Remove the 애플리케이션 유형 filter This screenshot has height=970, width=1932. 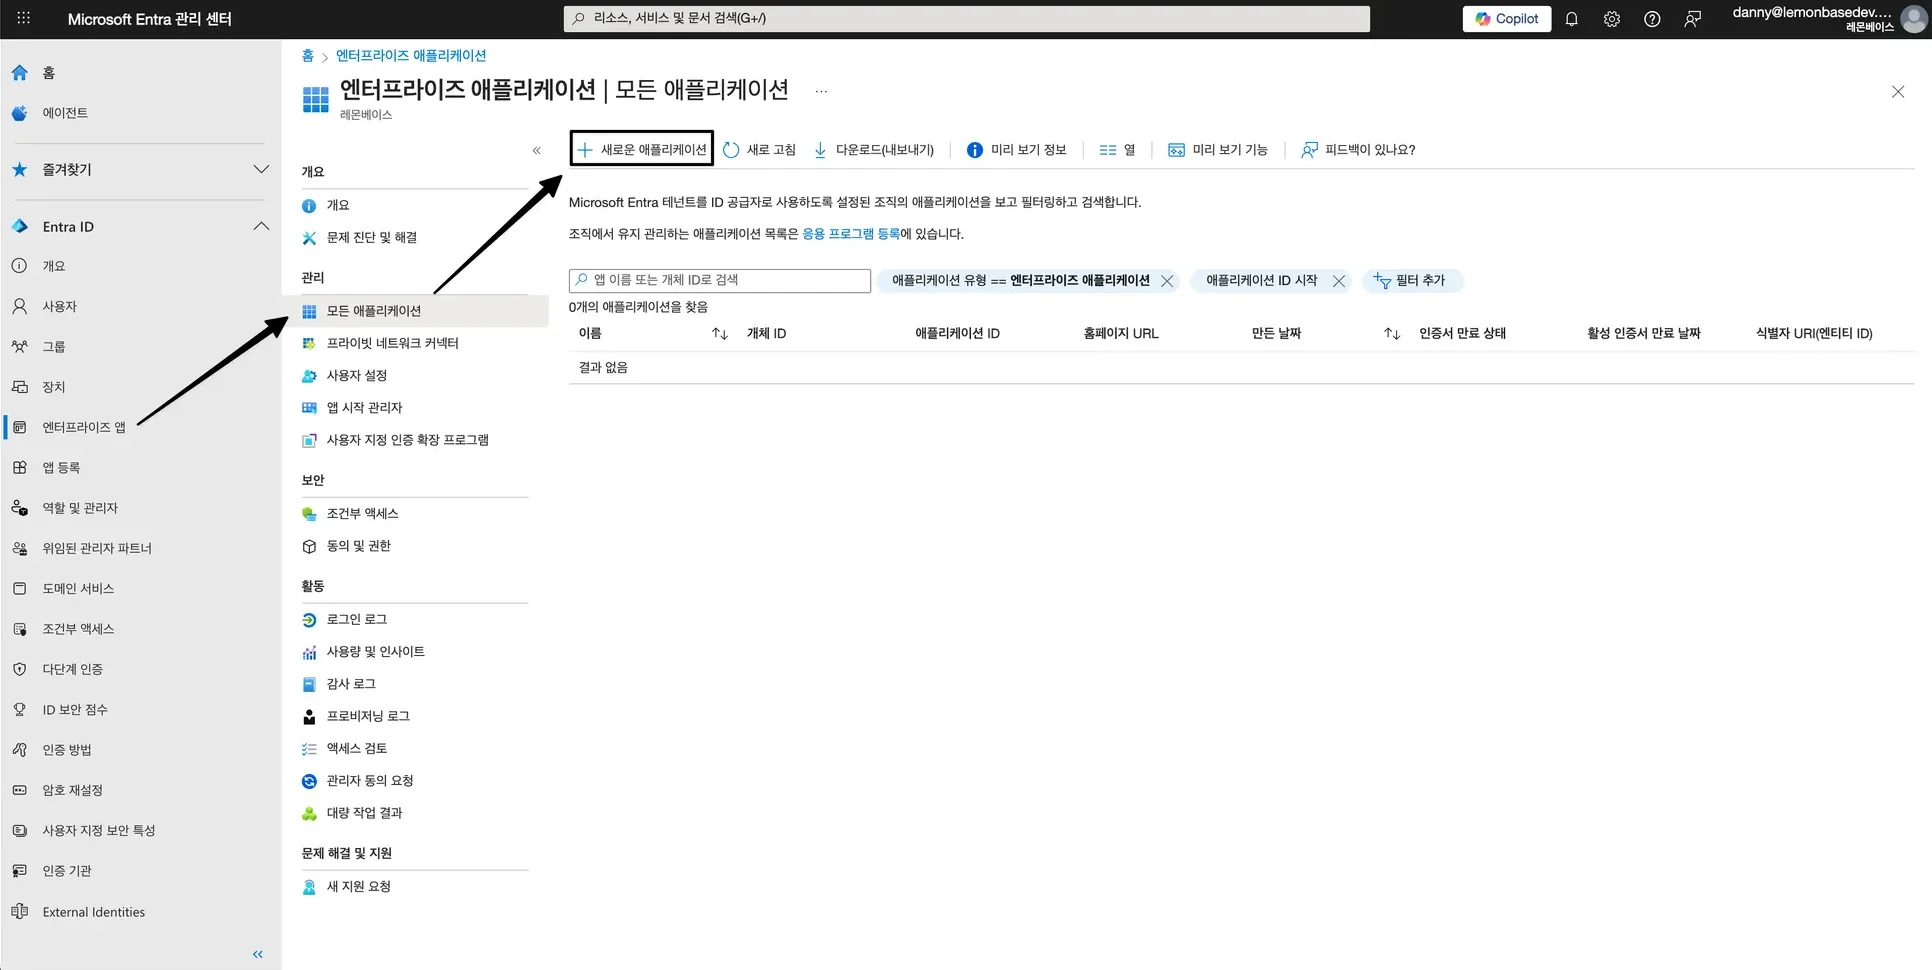click(1166, 281)
